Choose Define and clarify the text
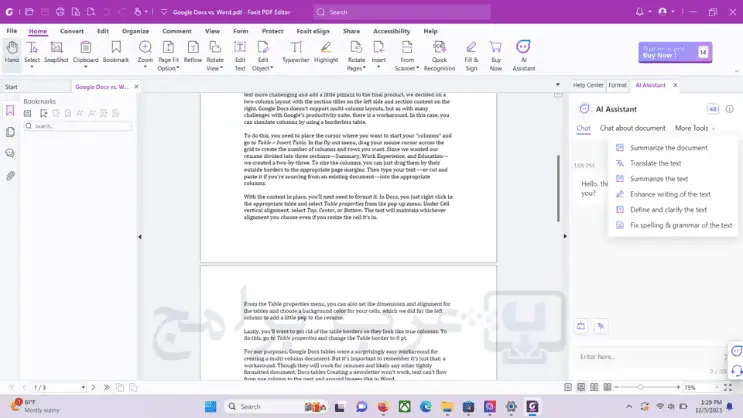743x418 pixels. (x=668, y=209)
